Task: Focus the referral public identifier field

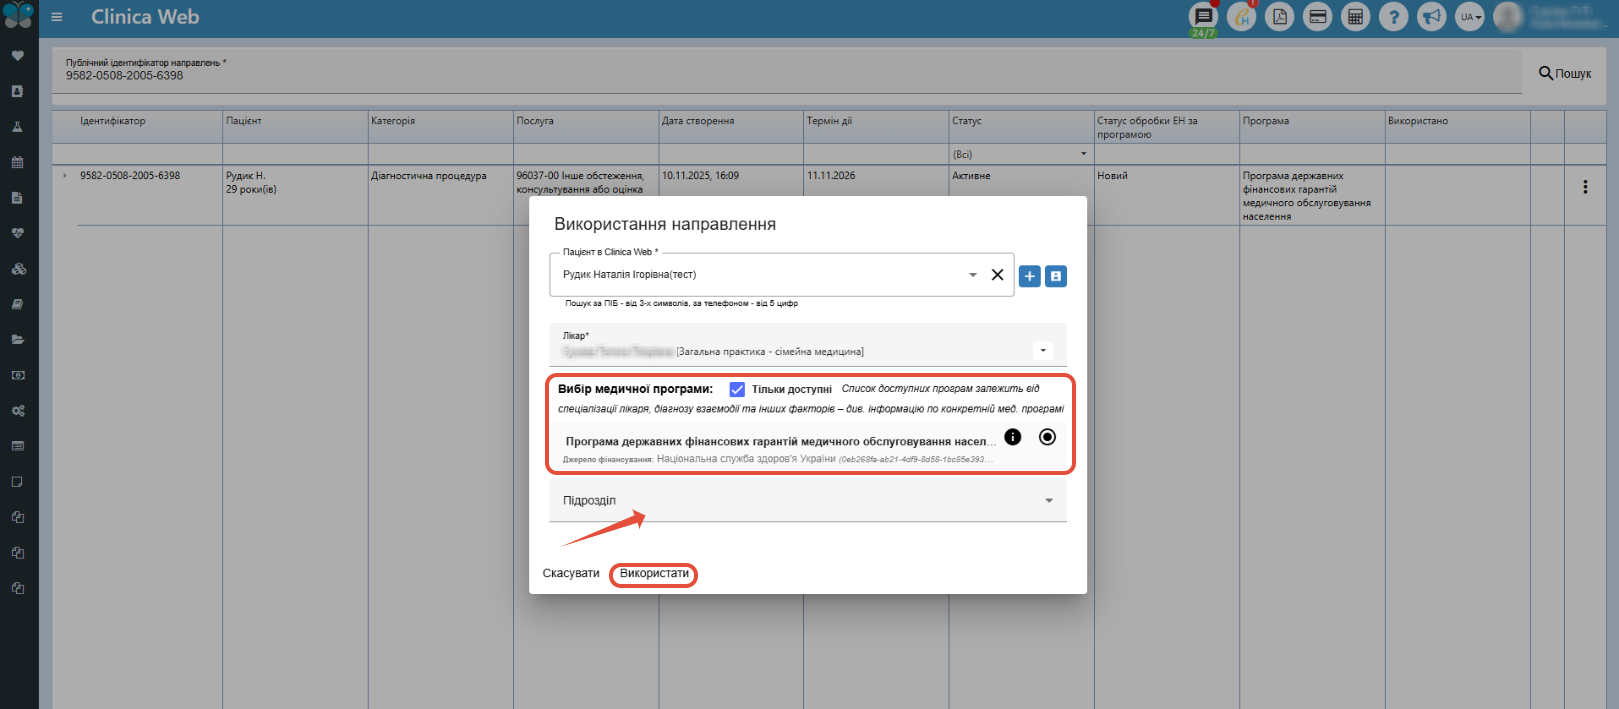Action: tap(786, 75)
